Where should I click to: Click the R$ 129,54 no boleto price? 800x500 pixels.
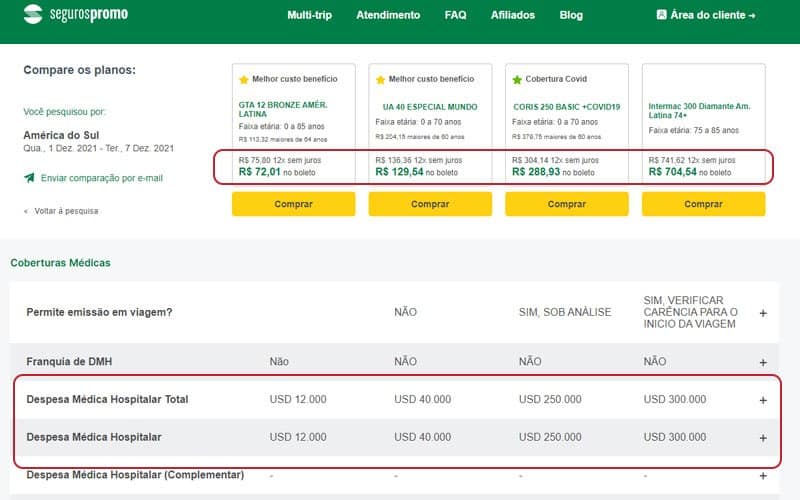point(416,172)
